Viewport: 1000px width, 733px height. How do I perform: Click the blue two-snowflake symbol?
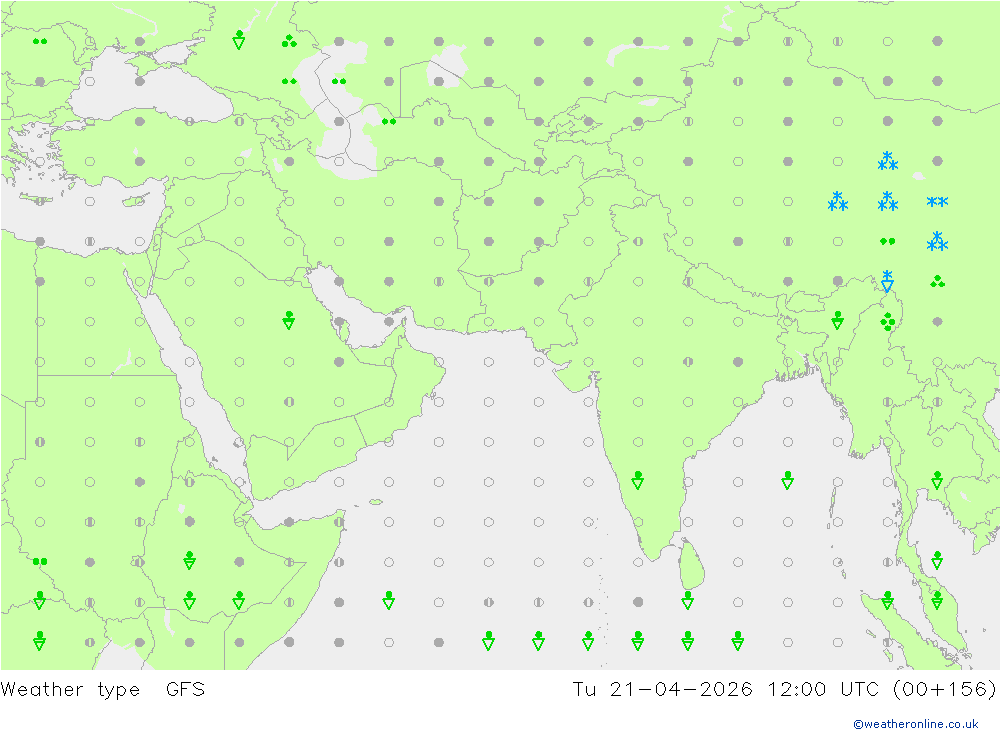click(x=937, y=202)
